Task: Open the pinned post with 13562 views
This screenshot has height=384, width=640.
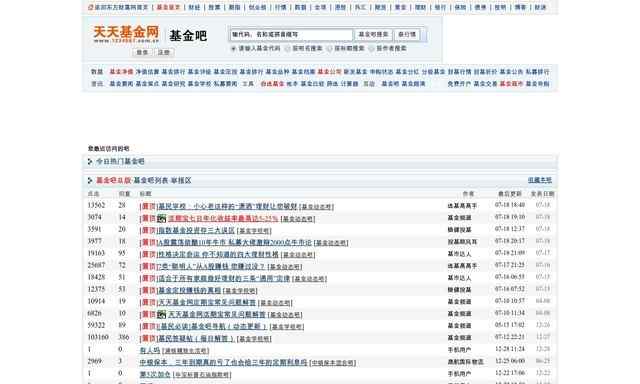Action: coord(228,206)
